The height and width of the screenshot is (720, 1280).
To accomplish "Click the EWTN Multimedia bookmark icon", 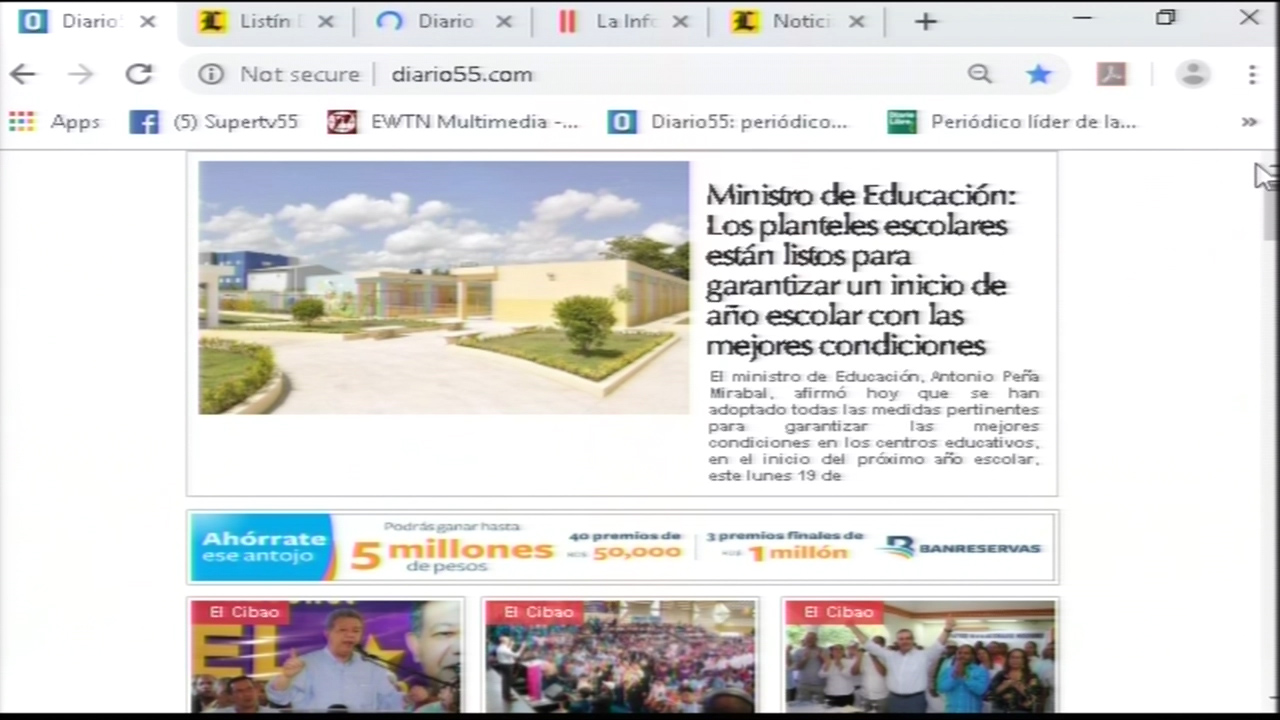I will pyautogui.click(x=342, y=121).
